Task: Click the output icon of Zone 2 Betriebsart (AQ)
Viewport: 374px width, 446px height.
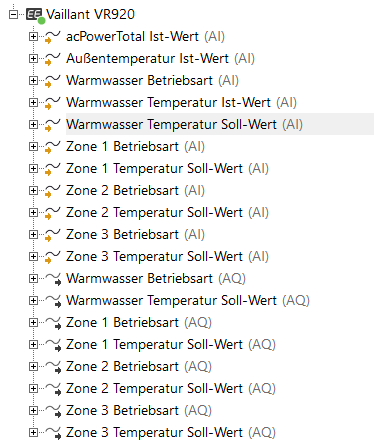Action: 53,367
